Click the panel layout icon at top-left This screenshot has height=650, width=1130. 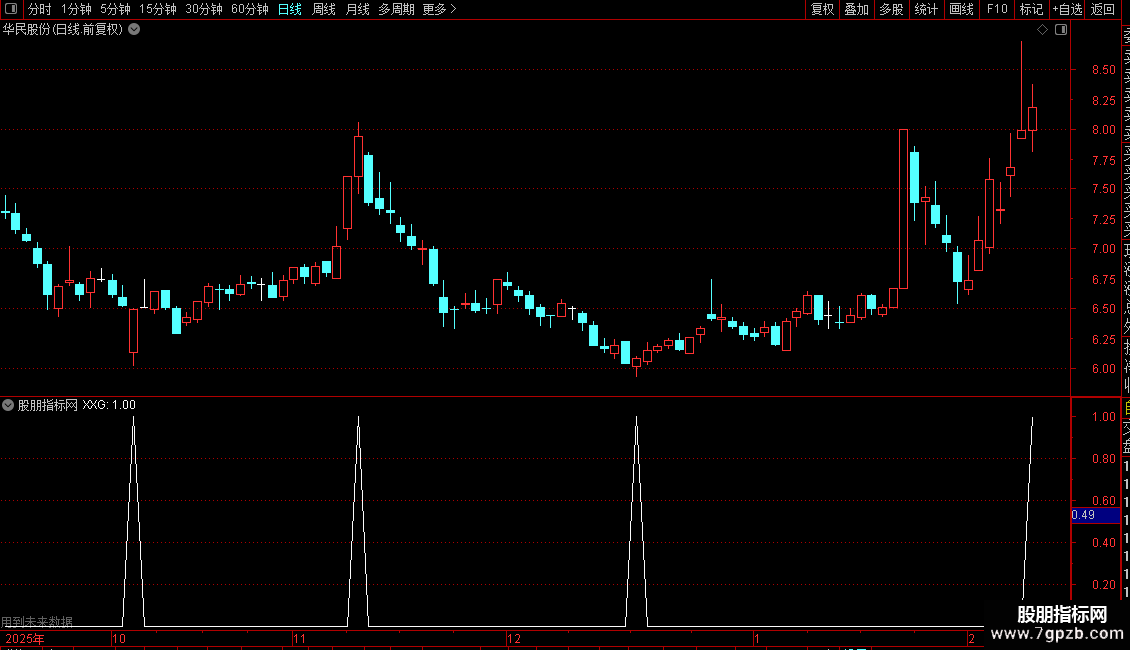[11, 9]
